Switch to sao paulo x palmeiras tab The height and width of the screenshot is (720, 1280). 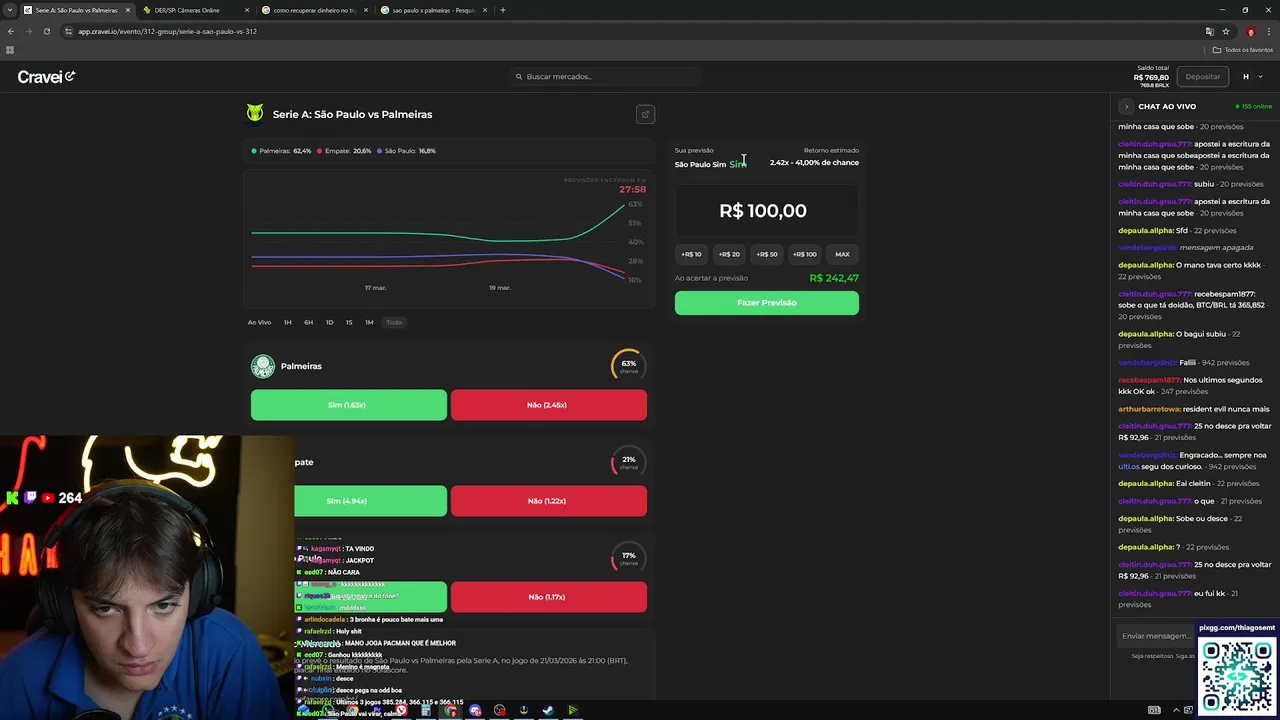(x=433, y=10)
